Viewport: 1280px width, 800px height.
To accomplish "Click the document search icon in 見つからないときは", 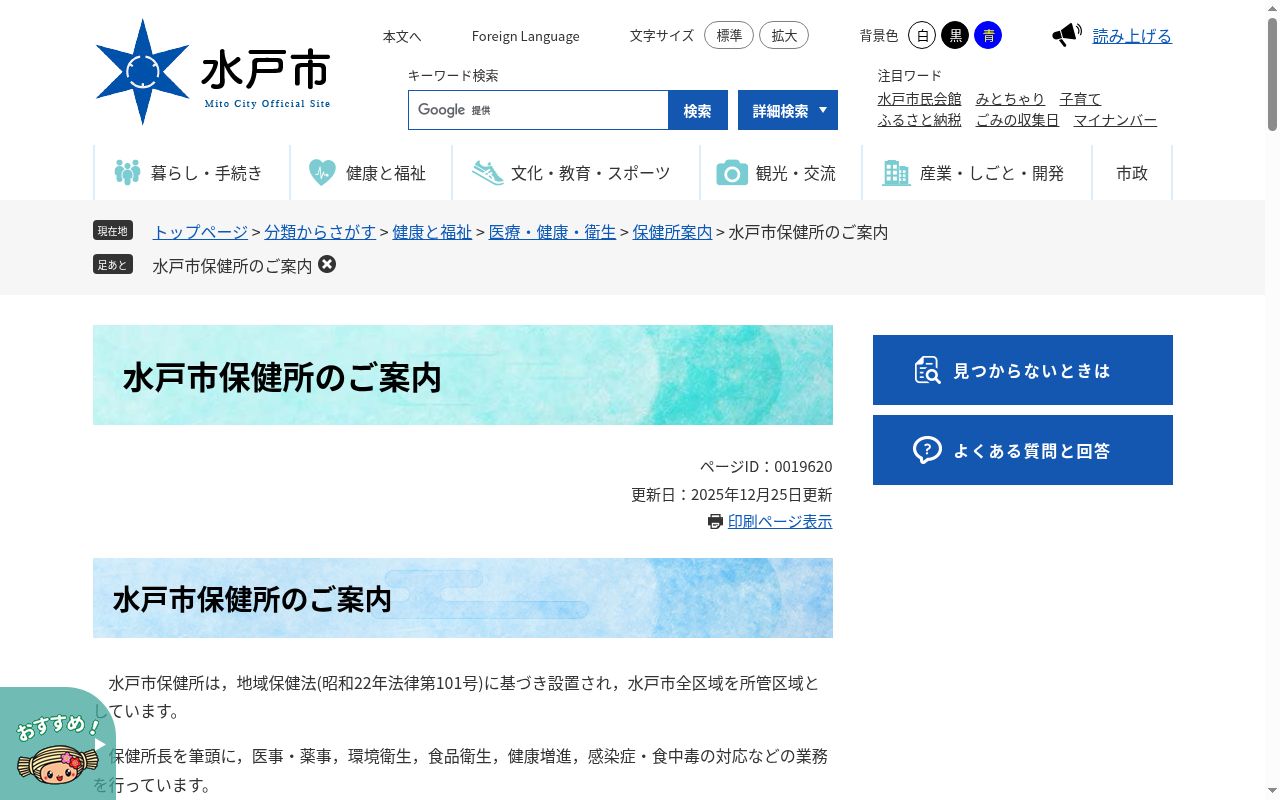I will click(x=927, y=370).
